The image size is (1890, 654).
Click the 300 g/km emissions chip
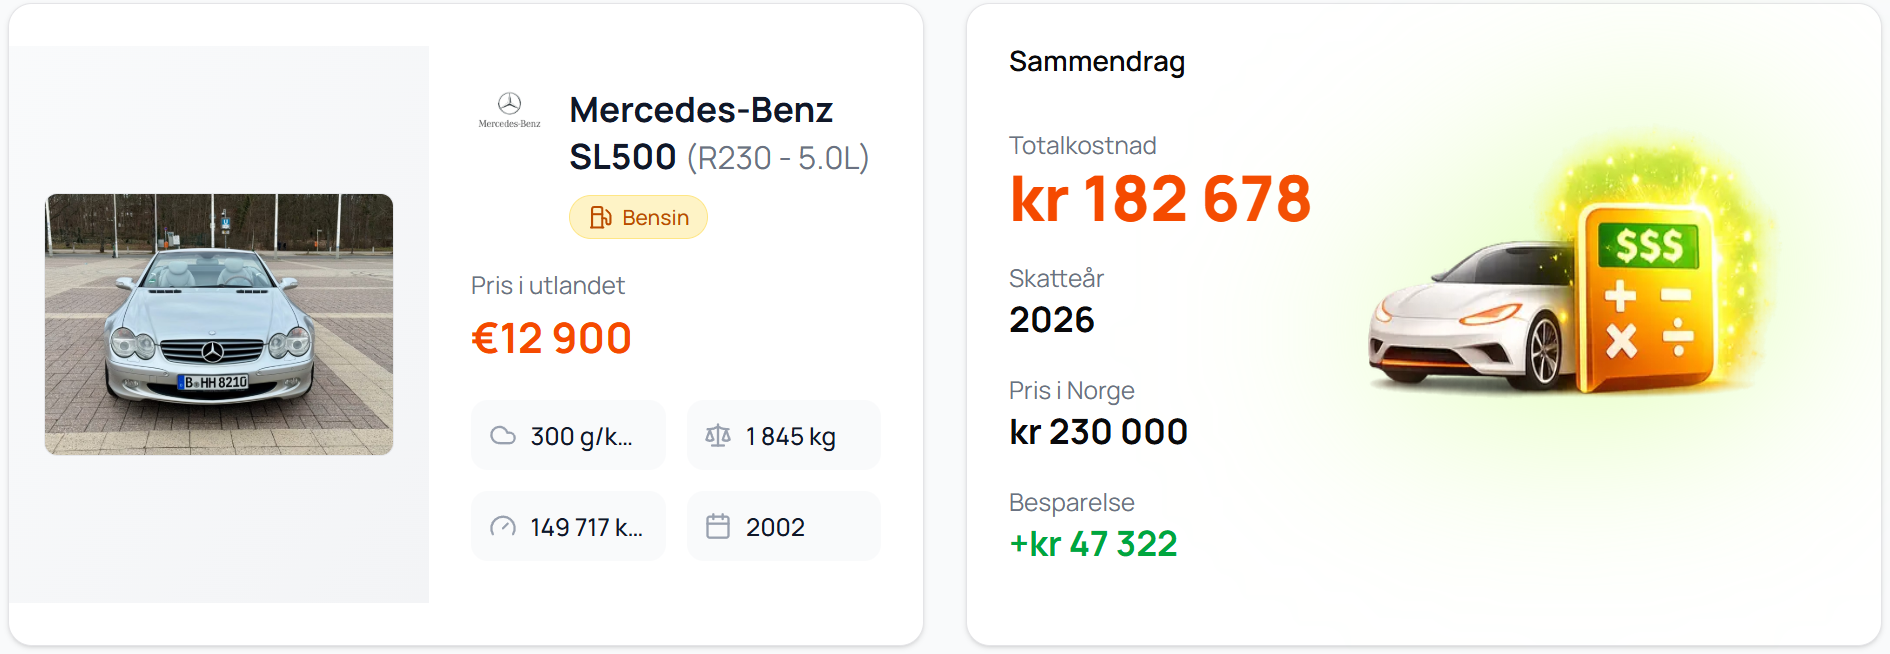[x=568, y=436]
